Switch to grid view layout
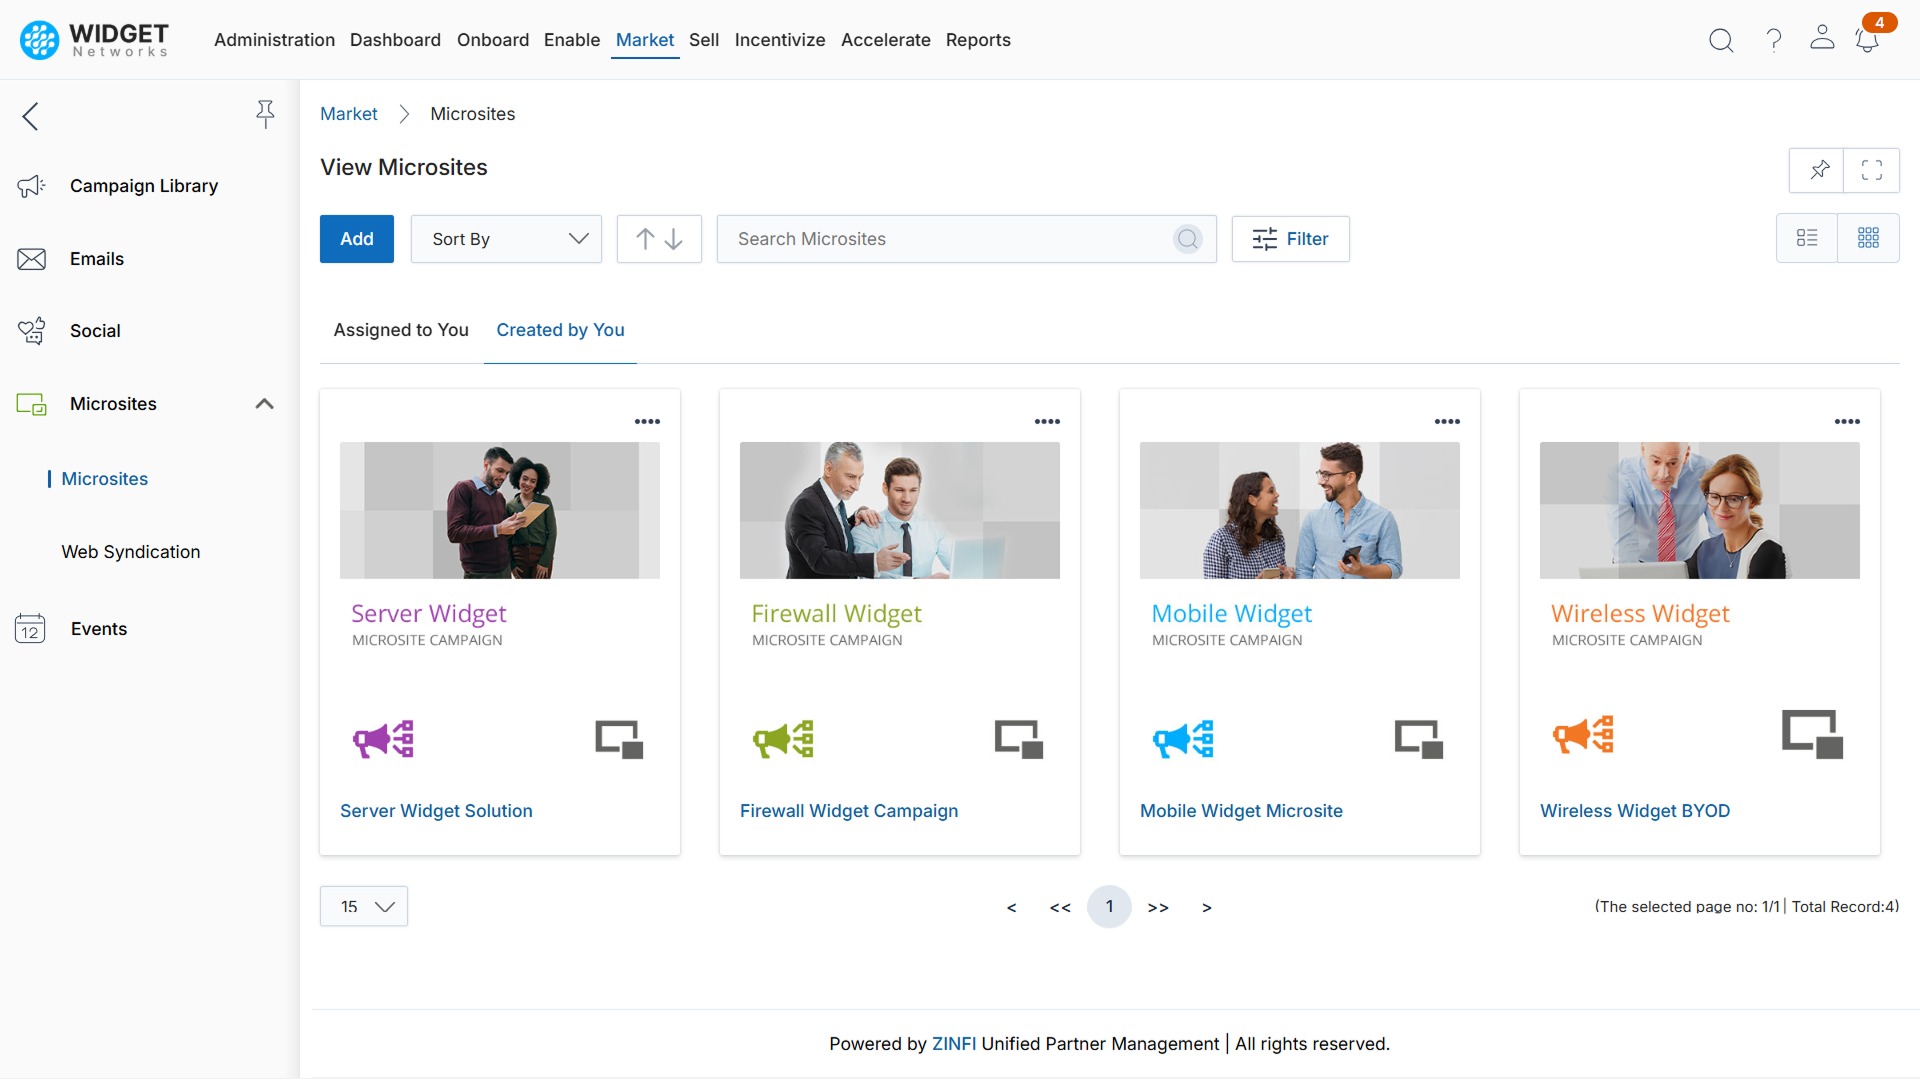Screen dimensions: 1920x1080 coord(1870,238)
